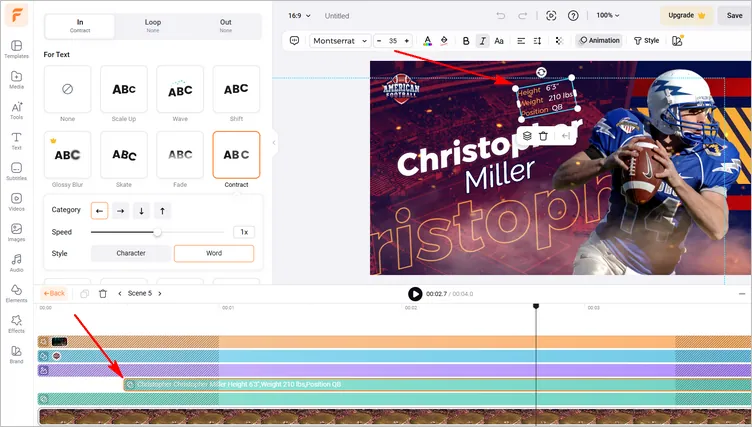This screenshot has height=427, width=752.
Task: Select the Glossy Blur text animation
Action: (67, 155)
